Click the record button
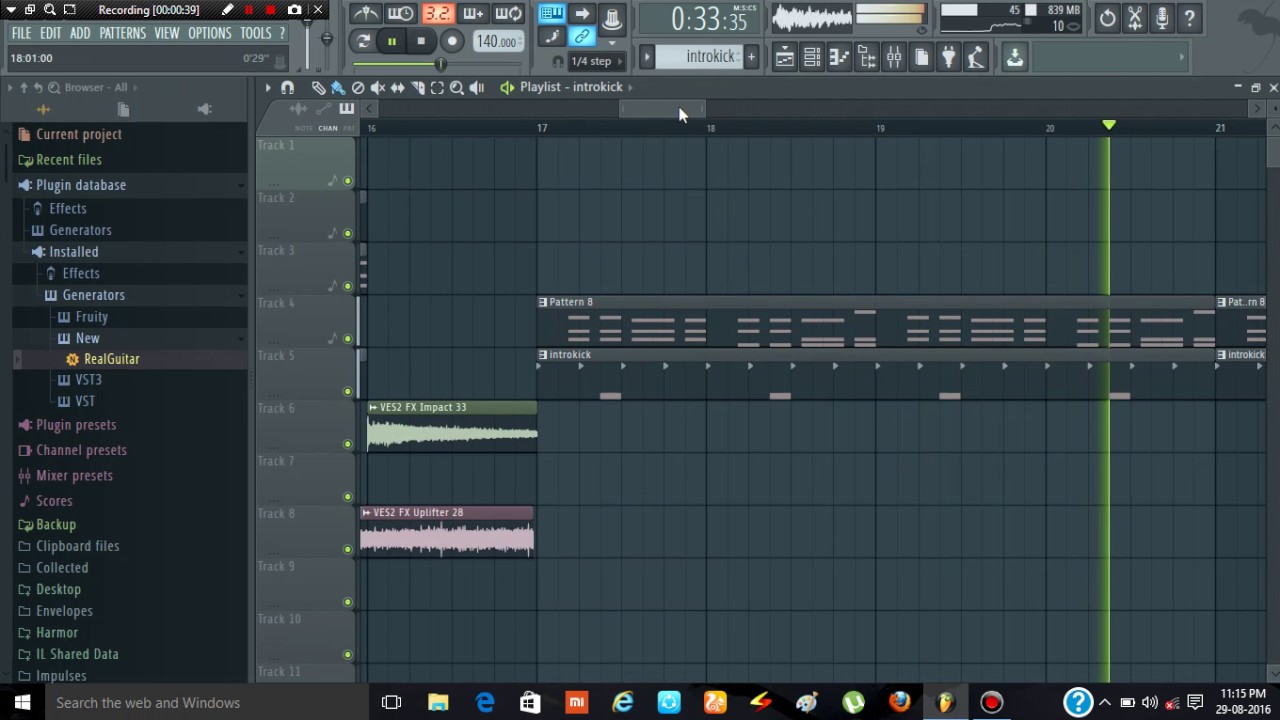Image resolution: width=1280 pixels, height=720 pixels. coord(452,41)
